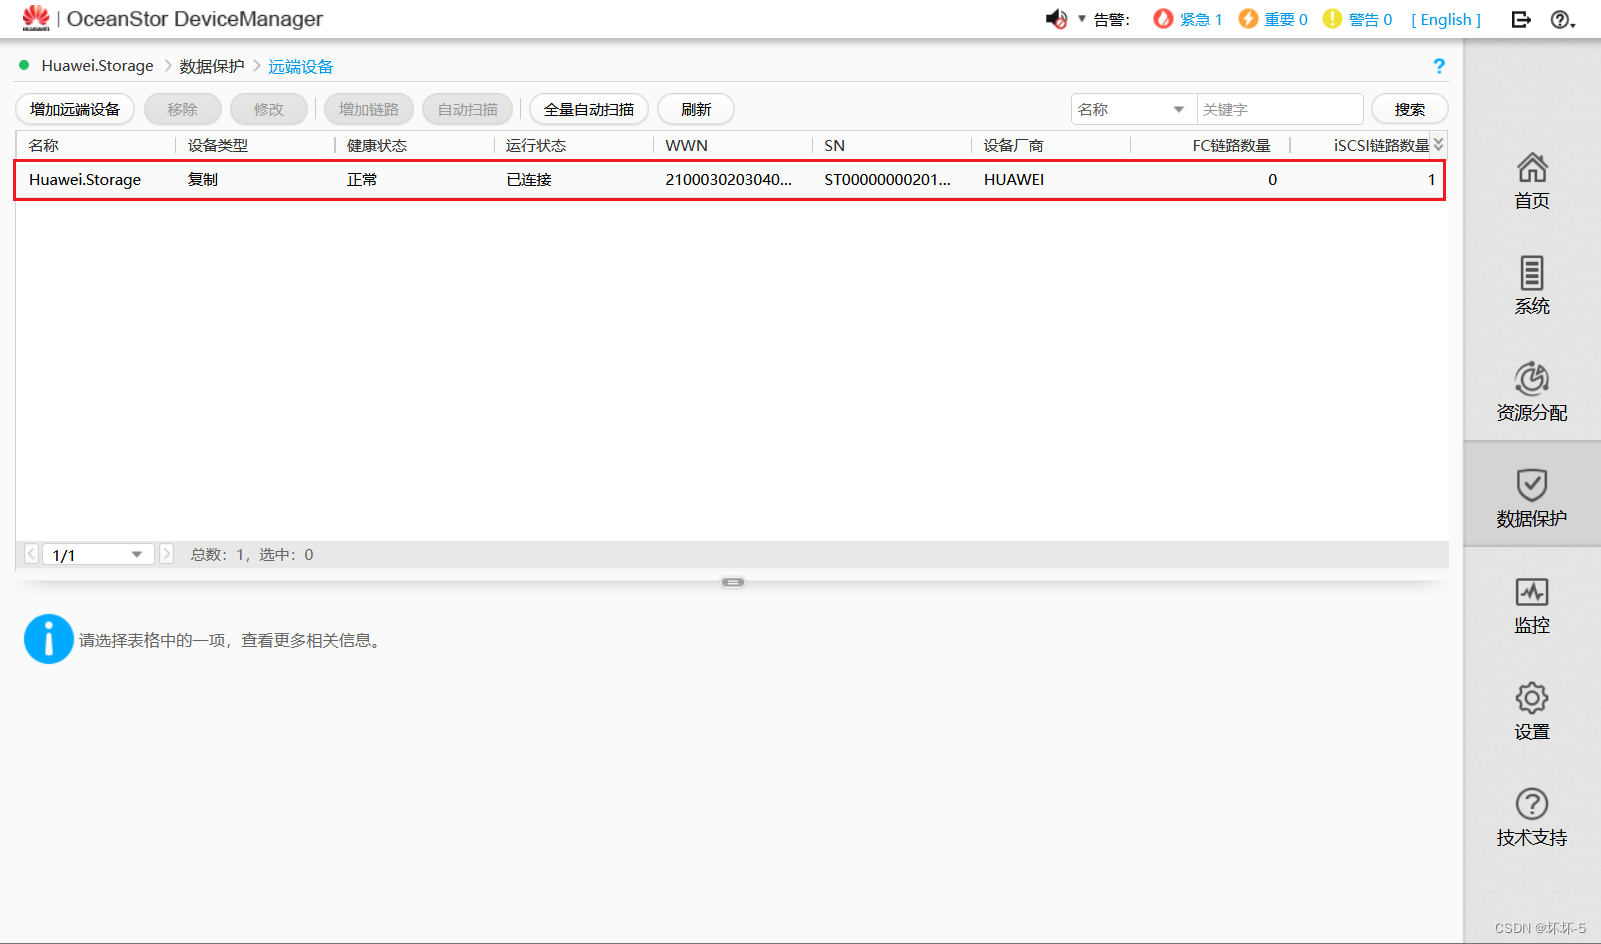This screenshot has width=1601, height=944.
Task: Sort by SN column header
Action: (x=834, y=145)
